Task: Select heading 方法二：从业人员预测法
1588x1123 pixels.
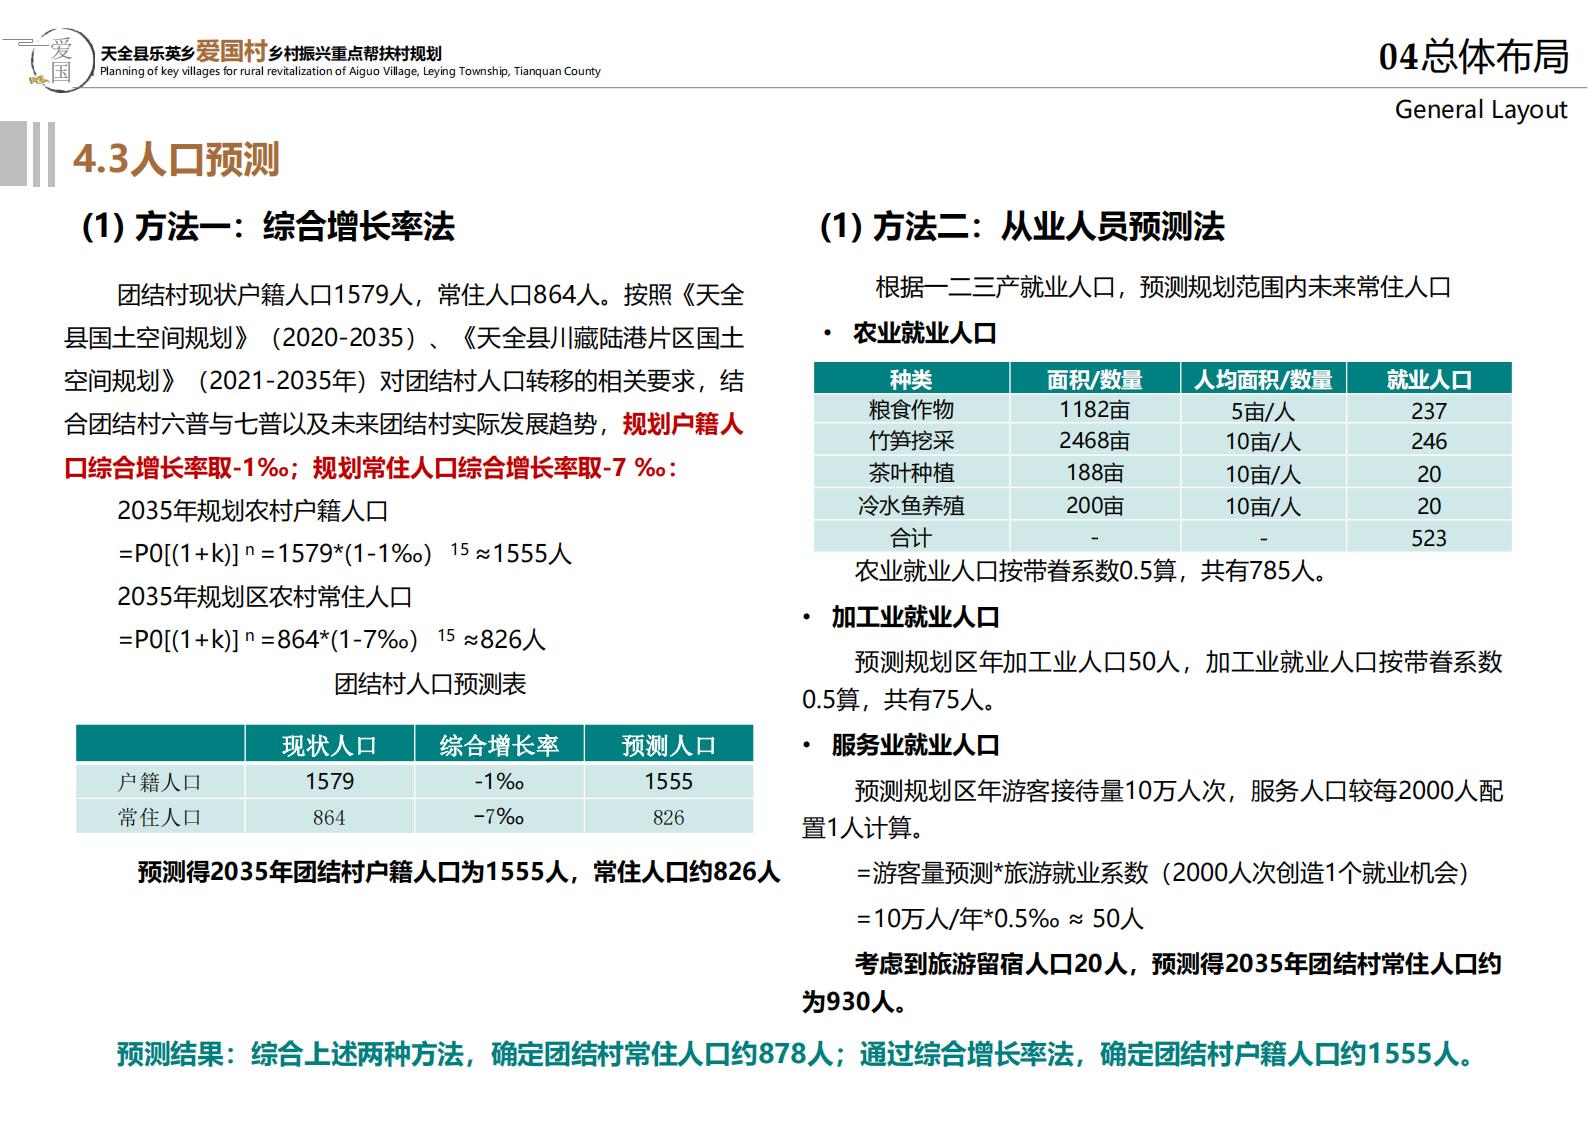Action: coord(1022,226)
